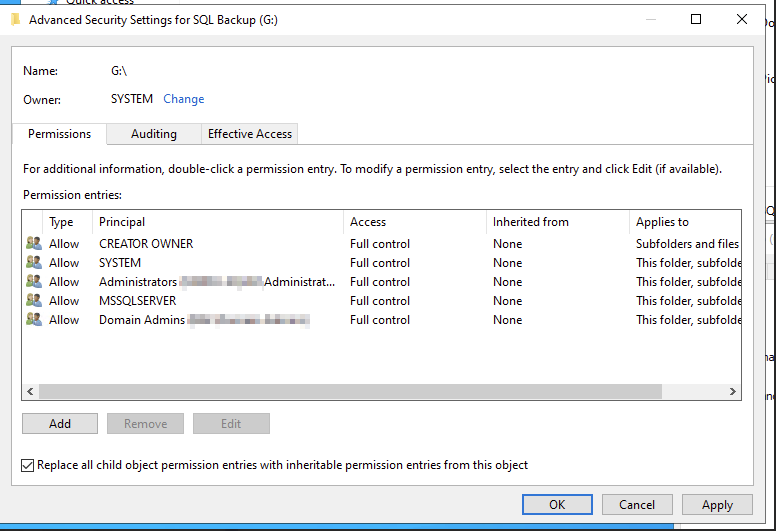Toggle Replace all child object permission entries checkbox

[x=28, y=465]
